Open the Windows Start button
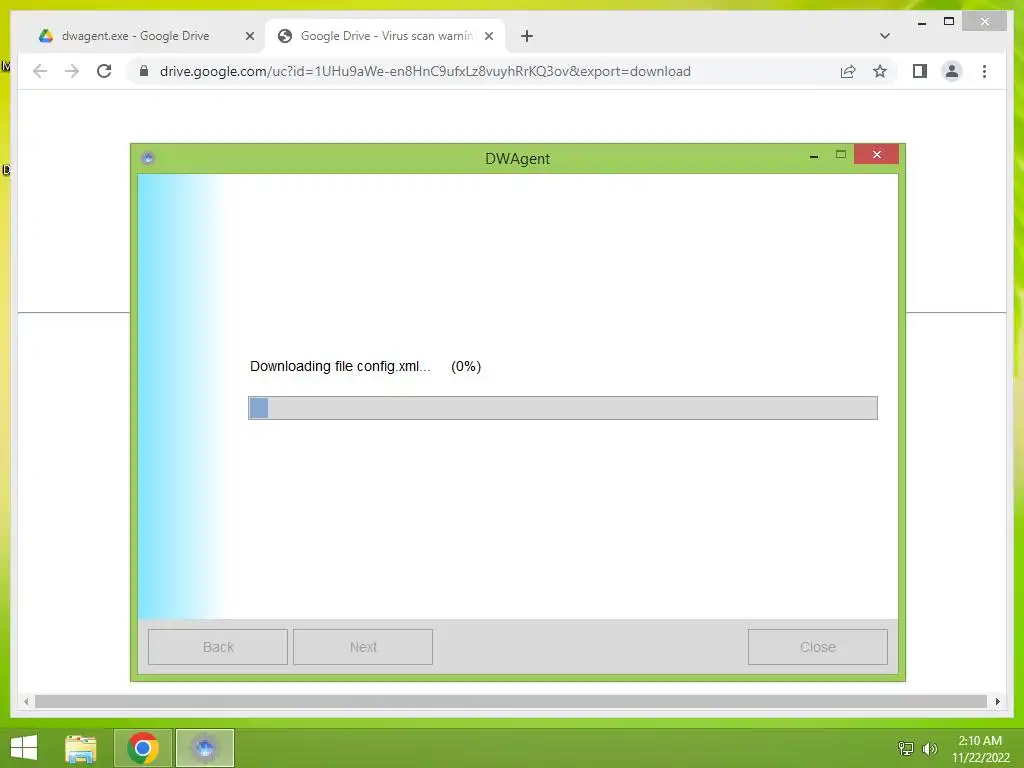1024x768 pixels. tap(24, 748)
